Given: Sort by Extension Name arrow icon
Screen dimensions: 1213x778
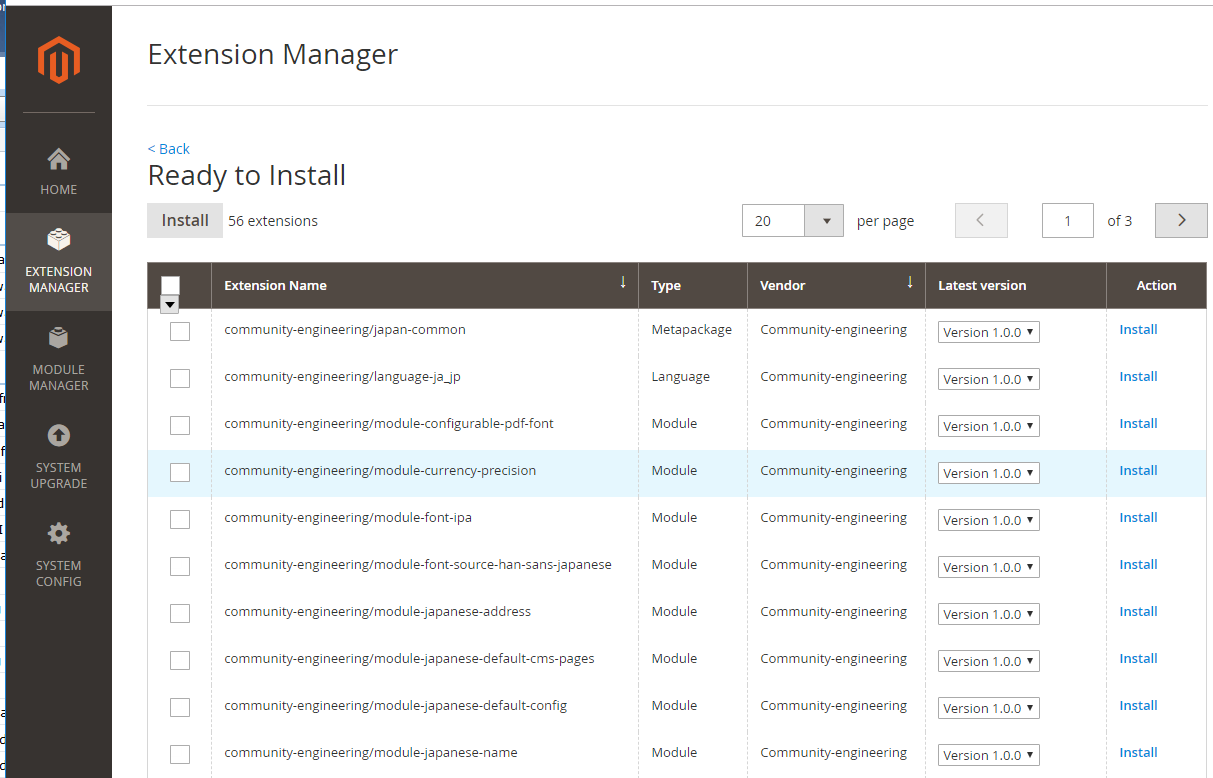Looking at the screenshot, I should click(x=623, y=283).
